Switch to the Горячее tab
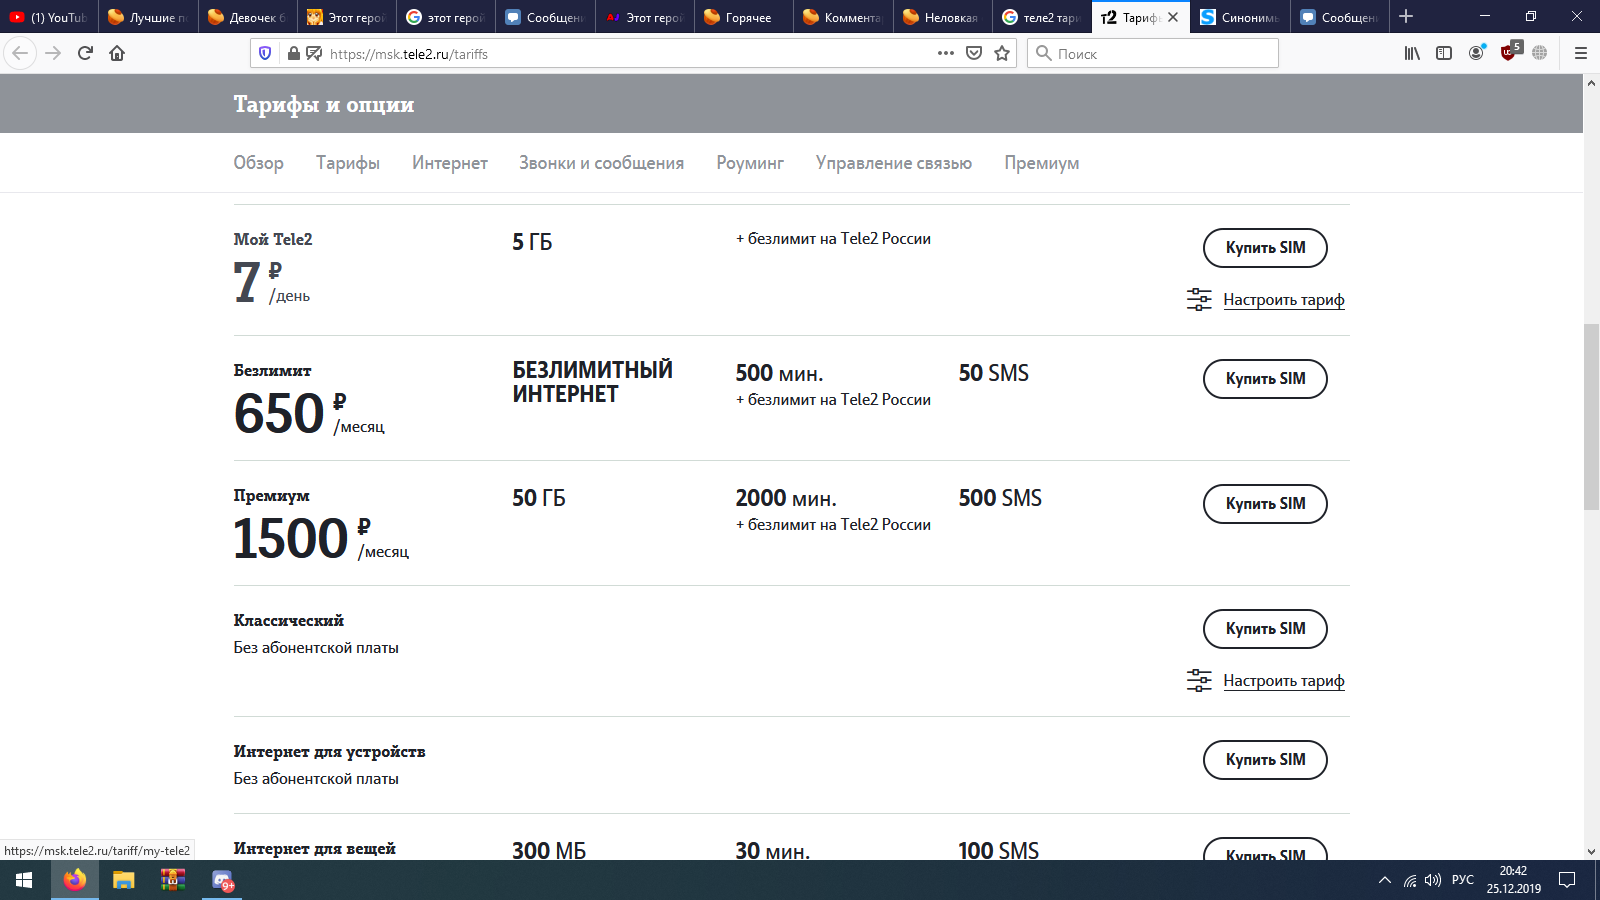This screenshot has height=900, width=1600. (x=743, y=17)
